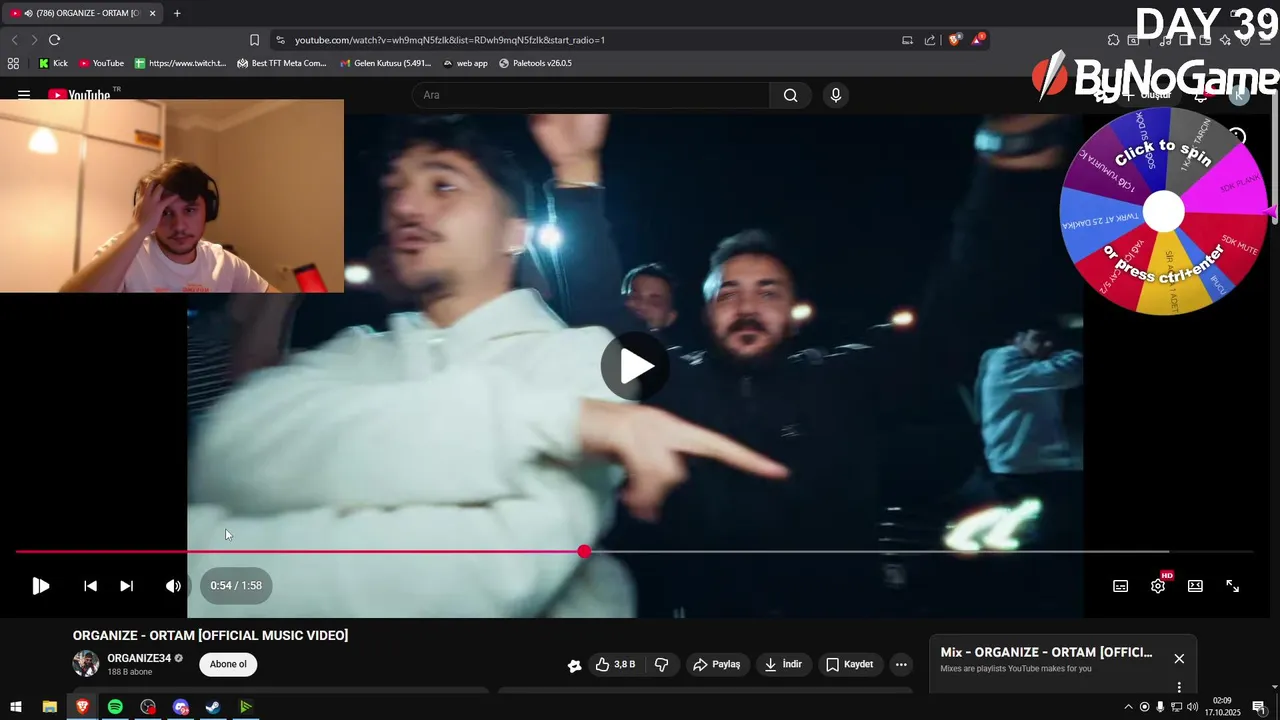Go to previous video in playlist
Image resolution: width=1280 pixels, height=720 pixels.
(x=90, y=586)
